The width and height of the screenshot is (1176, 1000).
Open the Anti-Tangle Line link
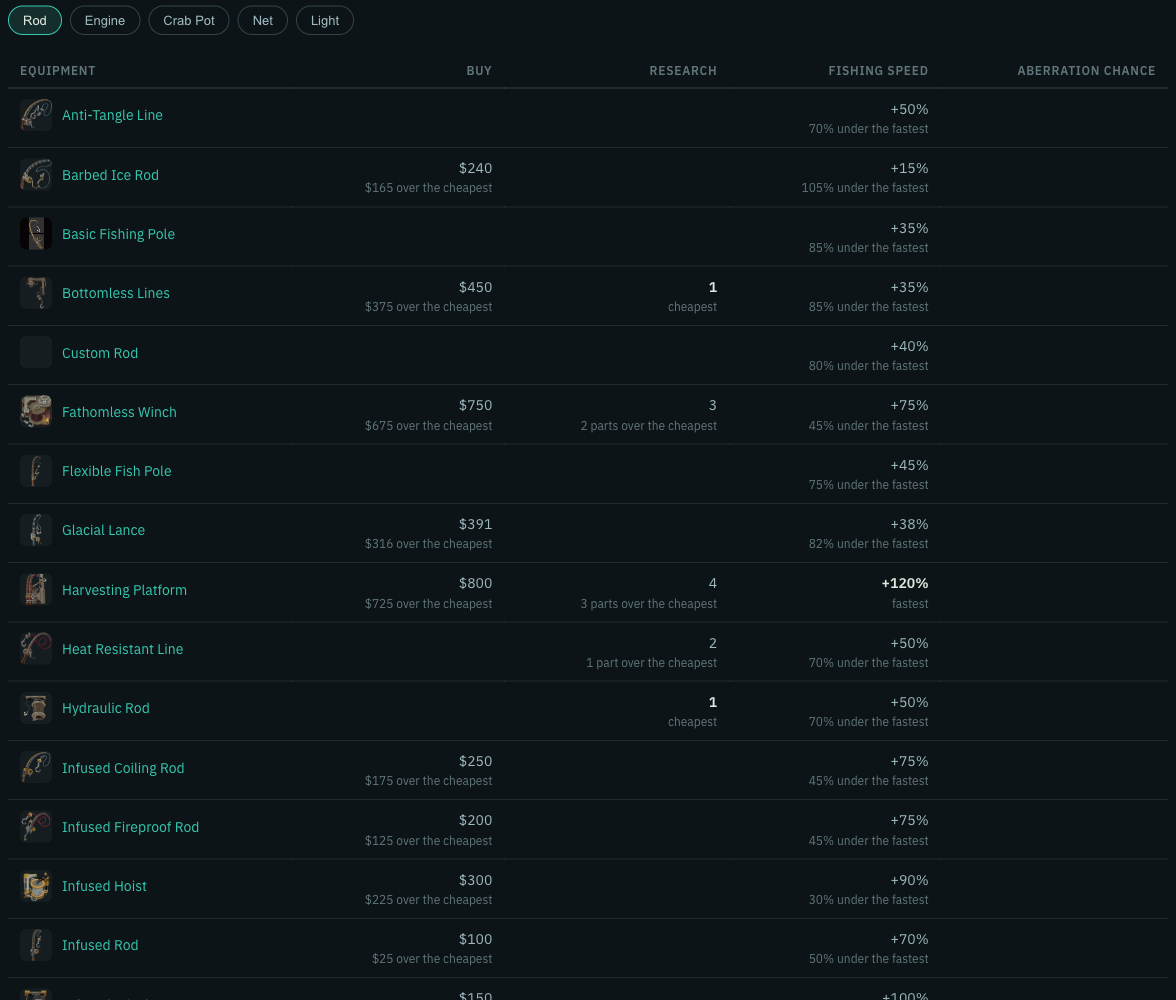(112, 115)
